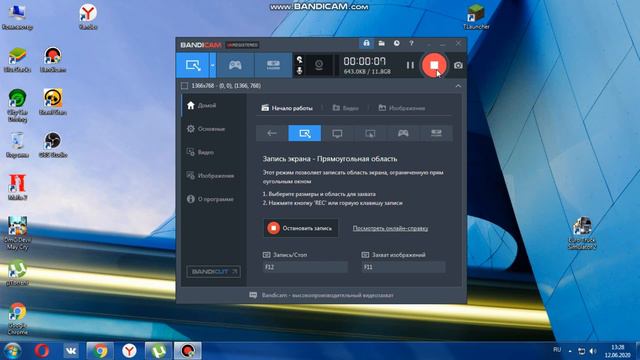Screen dimensions: 640x360
Task: Select rectangle screen recording mode in top toolbar
Action: tap(192, 65)
